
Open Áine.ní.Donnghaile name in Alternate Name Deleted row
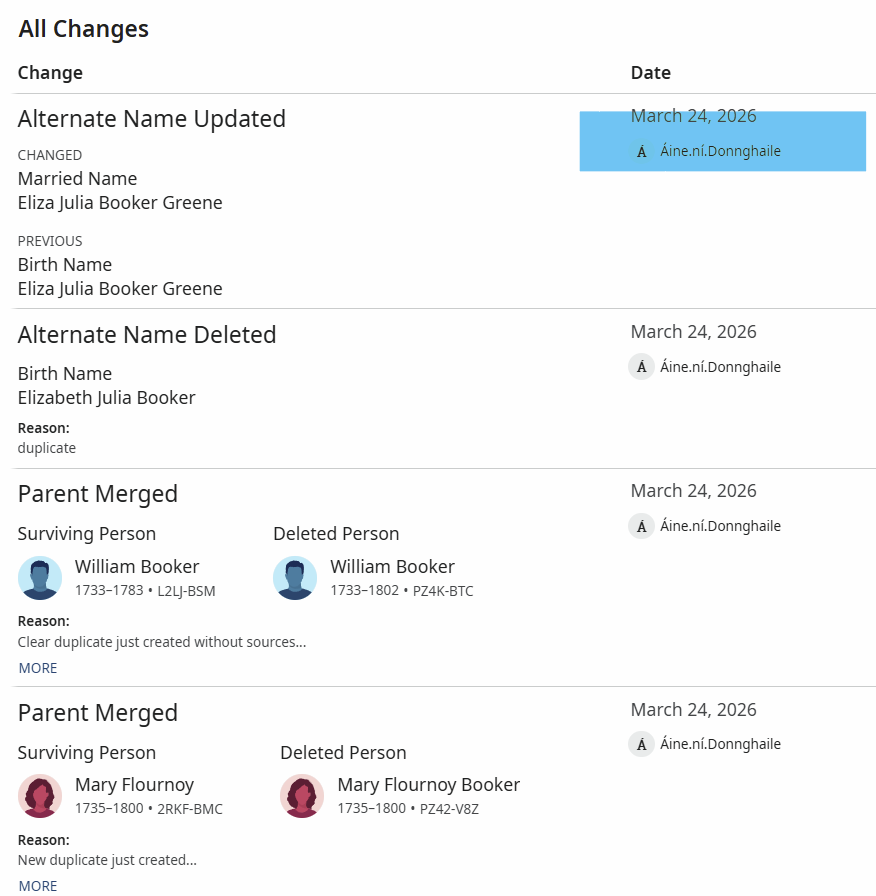[x=720, y=367]
